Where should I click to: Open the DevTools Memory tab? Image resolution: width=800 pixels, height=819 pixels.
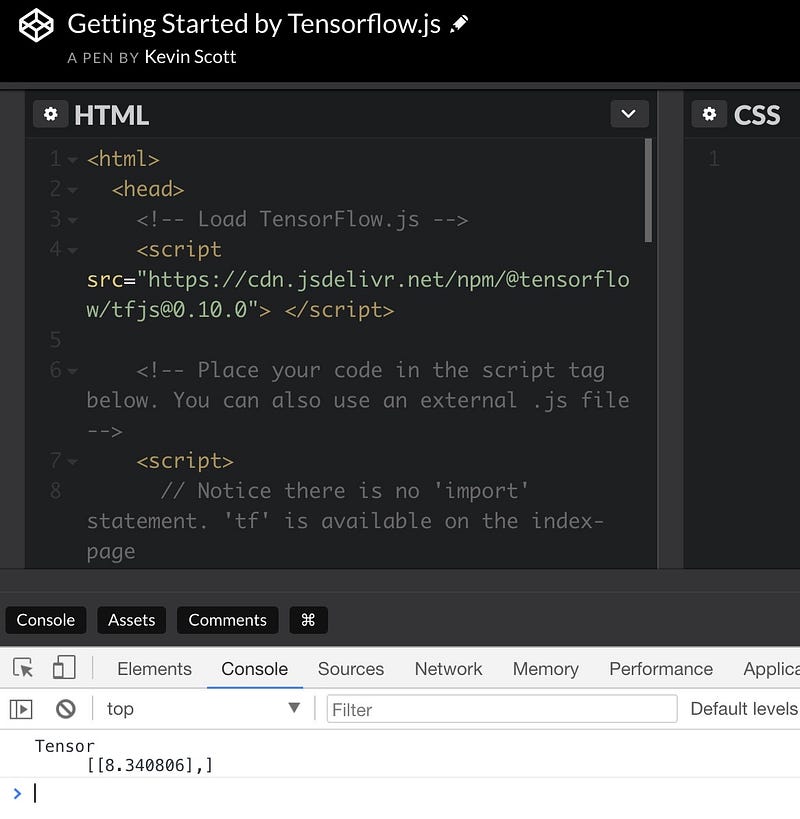pos(546,669)
